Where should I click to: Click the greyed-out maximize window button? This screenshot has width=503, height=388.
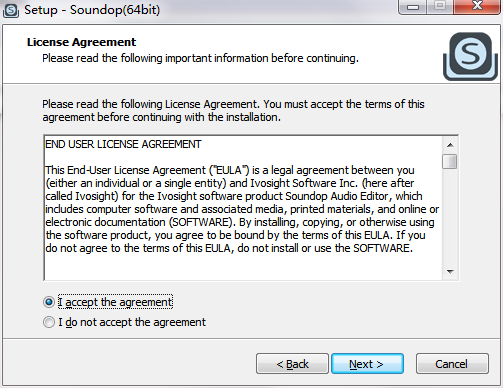(440, 7)
